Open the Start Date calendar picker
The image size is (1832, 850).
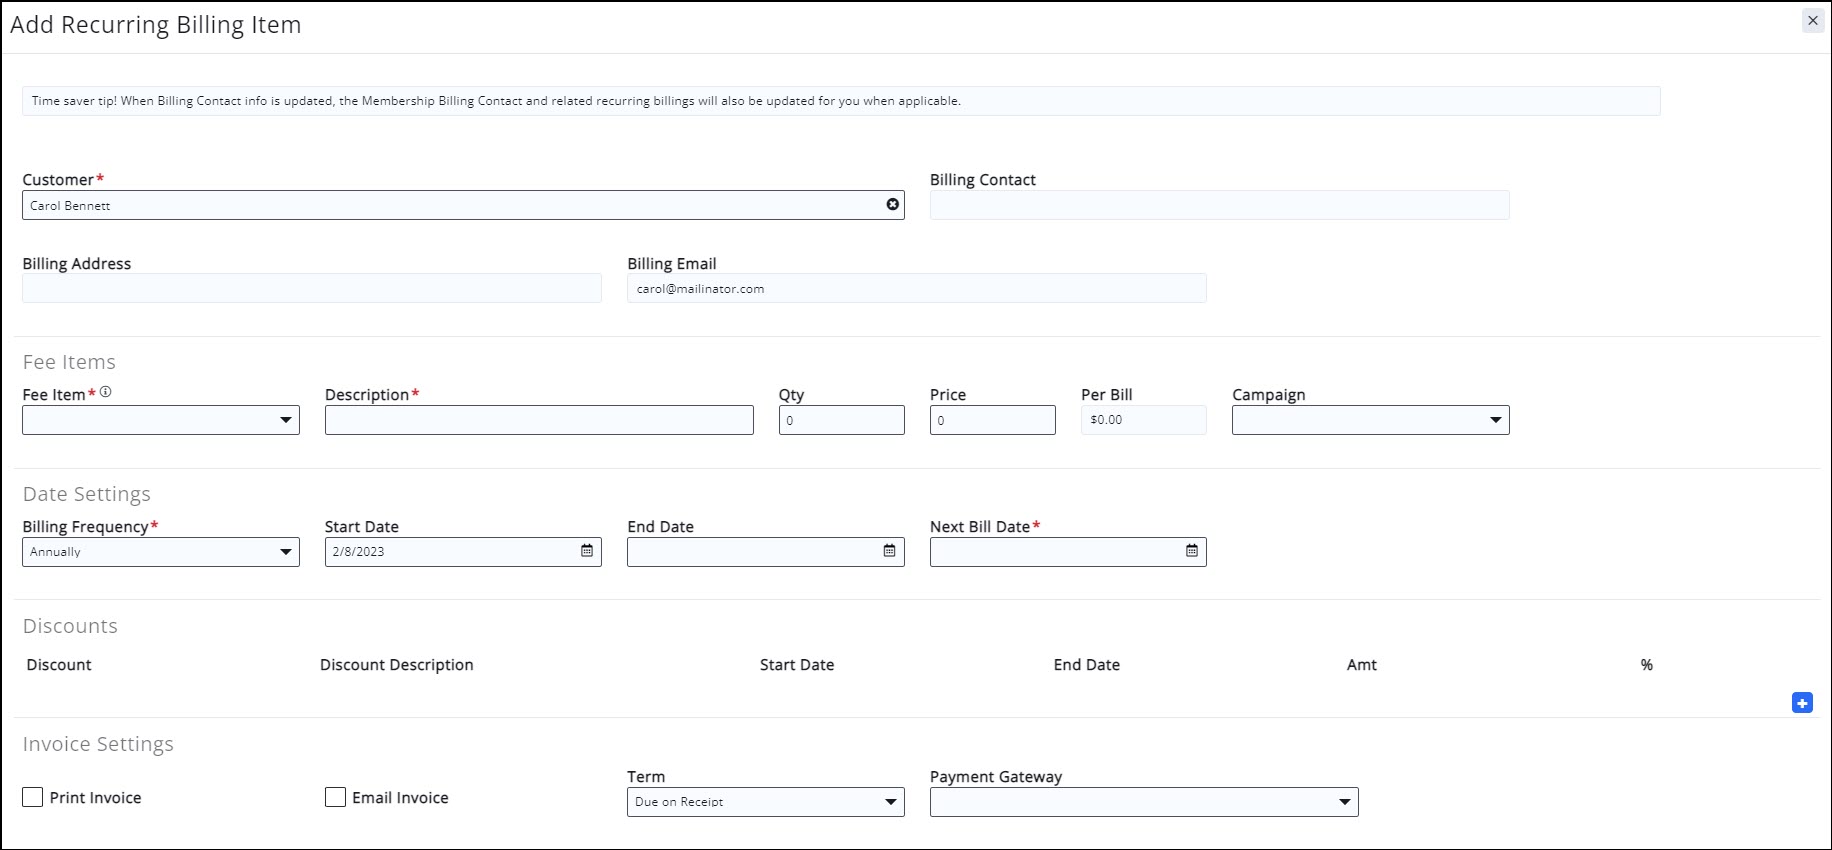587,551
